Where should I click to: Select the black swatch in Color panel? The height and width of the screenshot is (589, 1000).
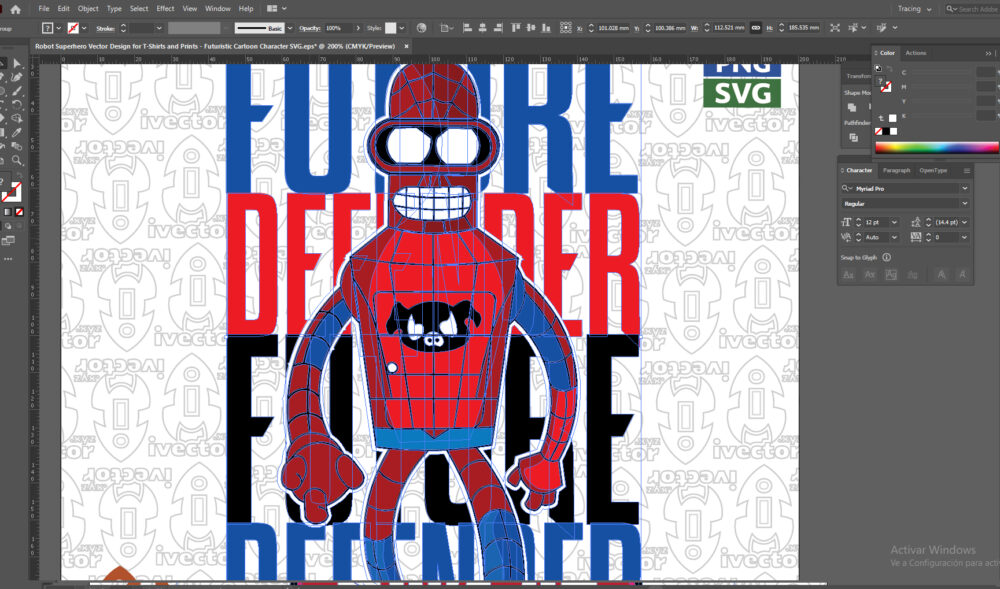[x=886, y=131]
